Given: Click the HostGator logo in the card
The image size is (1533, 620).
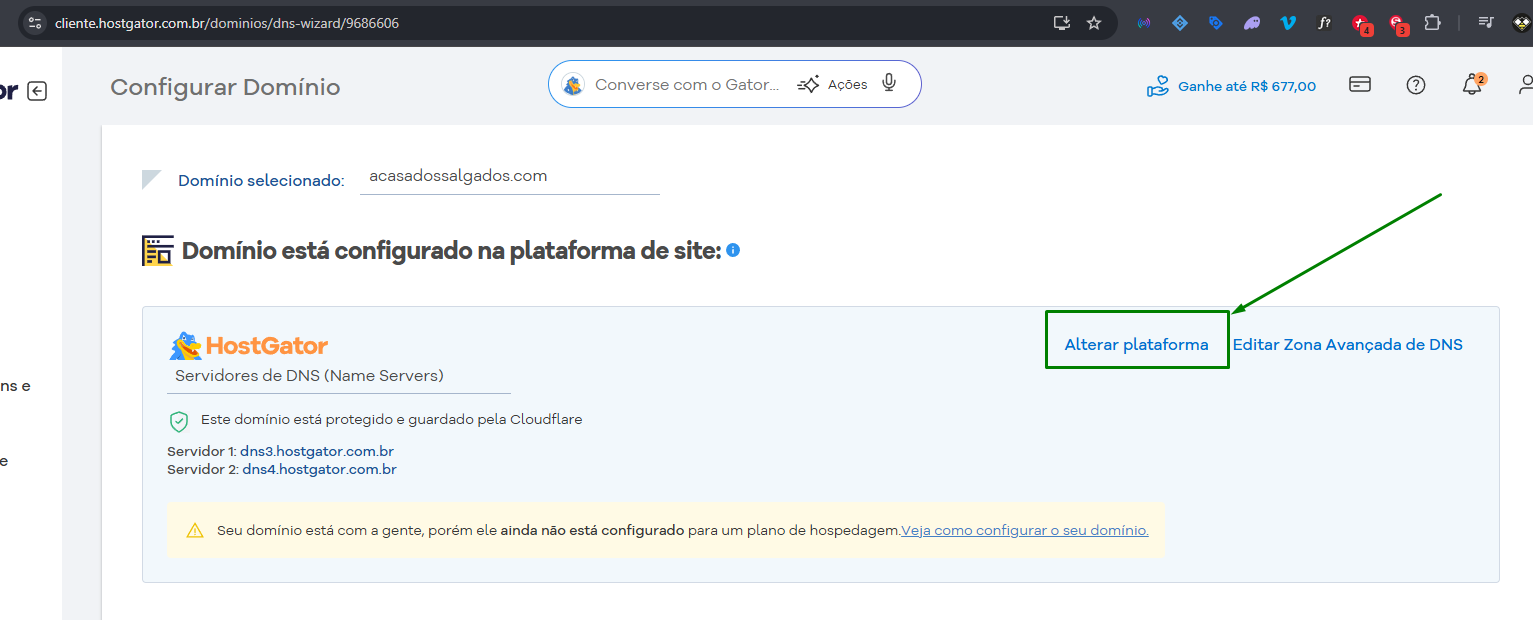Looking at the screenshot, I should click(249, 346).
